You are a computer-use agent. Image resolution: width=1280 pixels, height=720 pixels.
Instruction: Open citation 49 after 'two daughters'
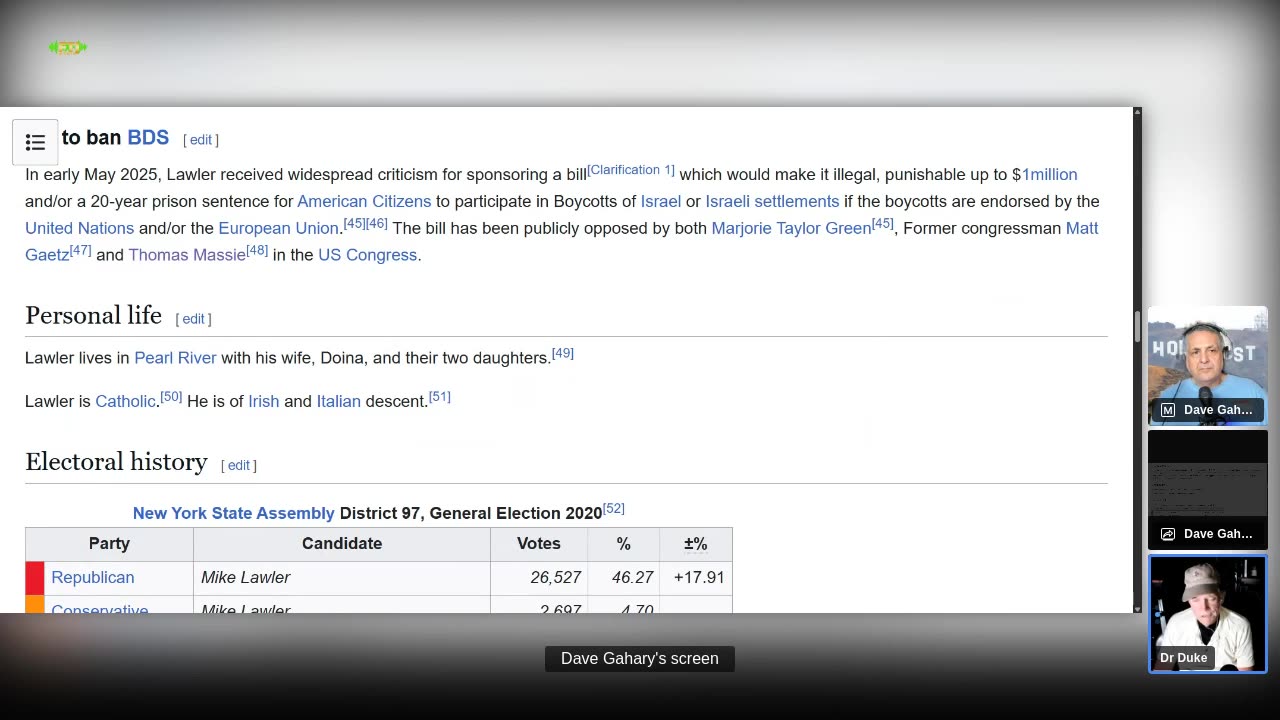tap(563, 354)
